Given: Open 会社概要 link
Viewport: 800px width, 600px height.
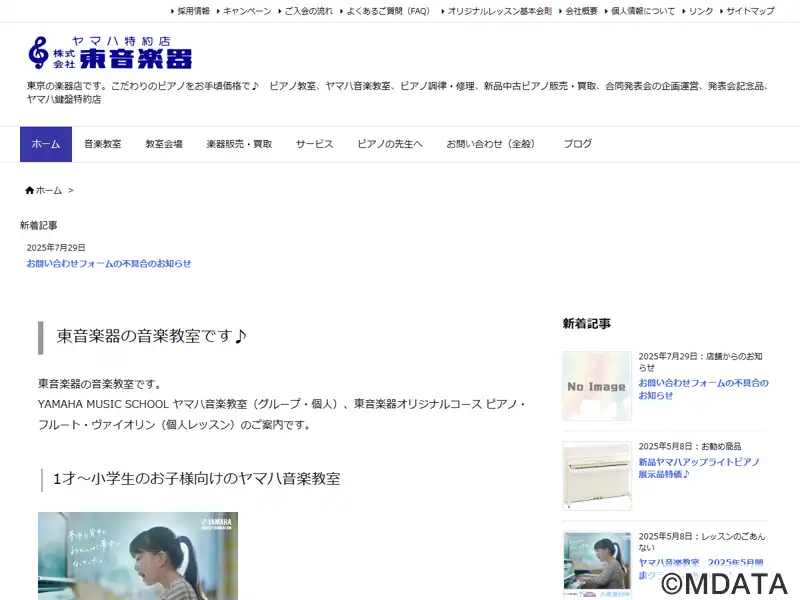Looking at the screenshot, I should tap(581, 11).
